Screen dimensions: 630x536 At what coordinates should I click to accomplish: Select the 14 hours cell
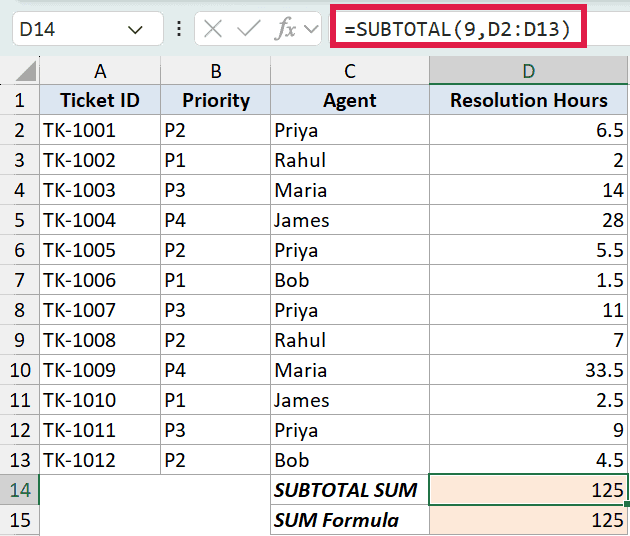(529, 190)
